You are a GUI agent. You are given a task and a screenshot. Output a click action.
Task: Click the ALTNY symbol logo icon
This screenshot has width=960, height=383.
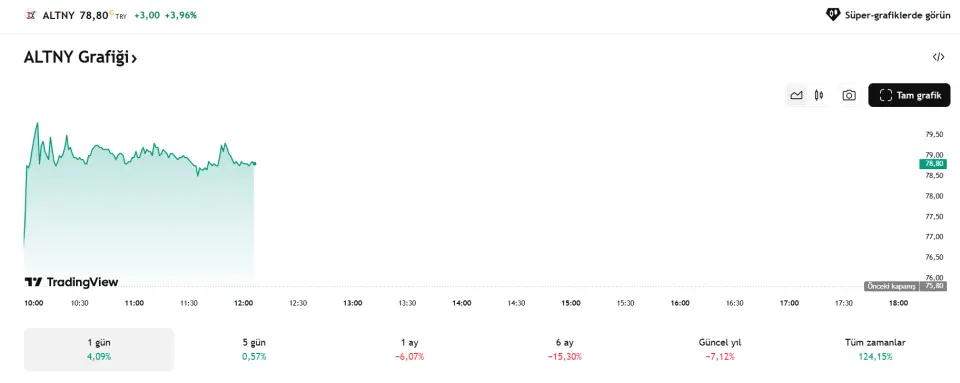coord(31,15)
